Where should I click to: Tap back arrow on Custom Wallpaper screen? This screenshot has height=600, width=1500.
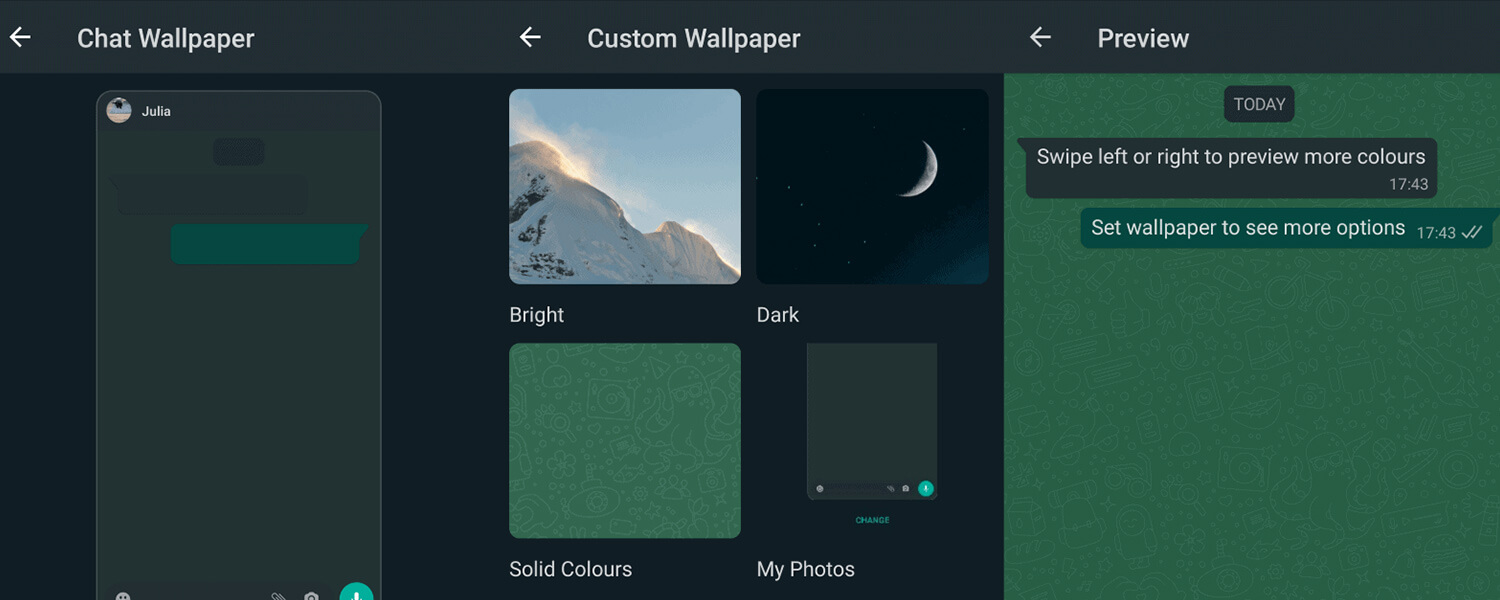(x=530, y=37)
